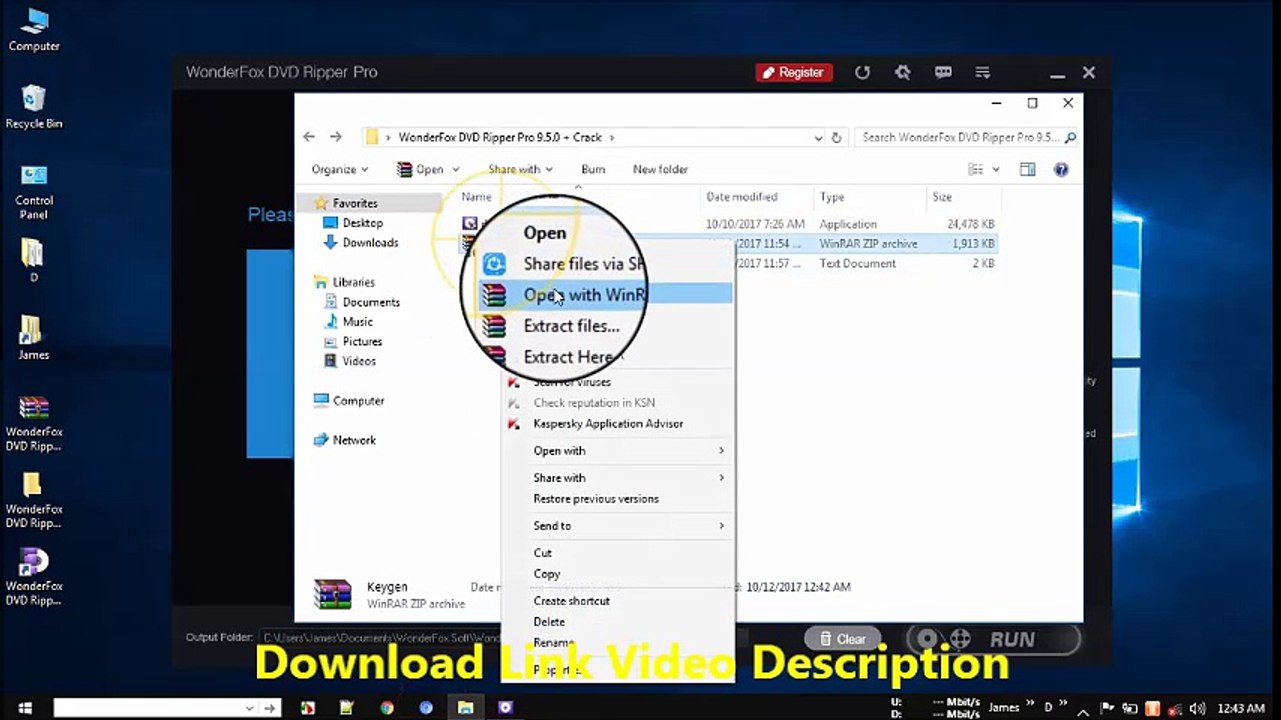Screen dimensions: 1281x720
Task: Open the WonderFox menu list icon
Action: click(x=983, y=73)
